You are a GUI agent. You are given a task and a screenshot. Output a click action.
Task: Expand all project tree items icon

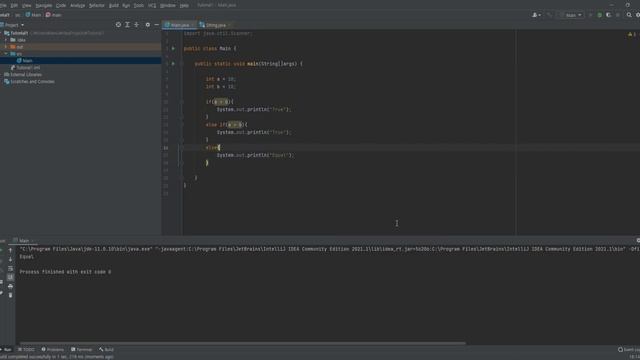[x=127, y=25]
